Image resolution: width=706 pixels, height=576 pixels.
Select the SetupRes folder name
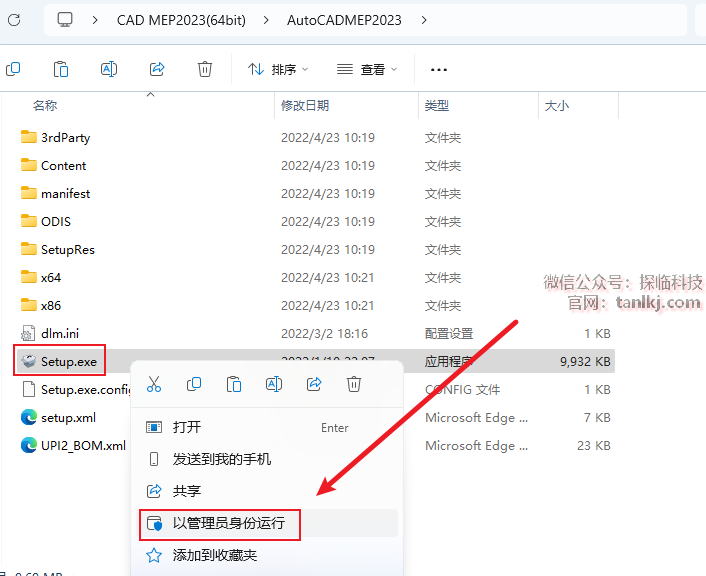click(68, 249)
